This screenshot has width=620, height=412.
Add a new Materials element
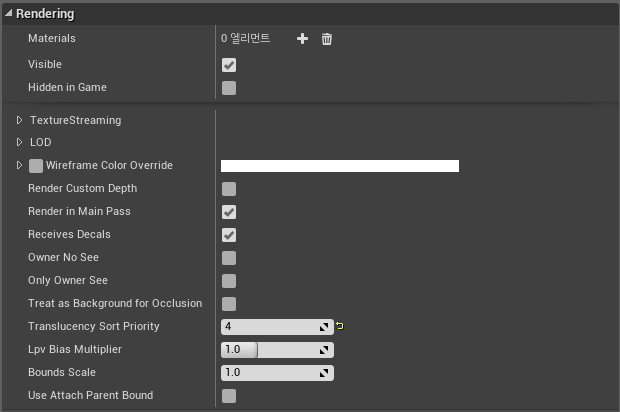point(302,39)
